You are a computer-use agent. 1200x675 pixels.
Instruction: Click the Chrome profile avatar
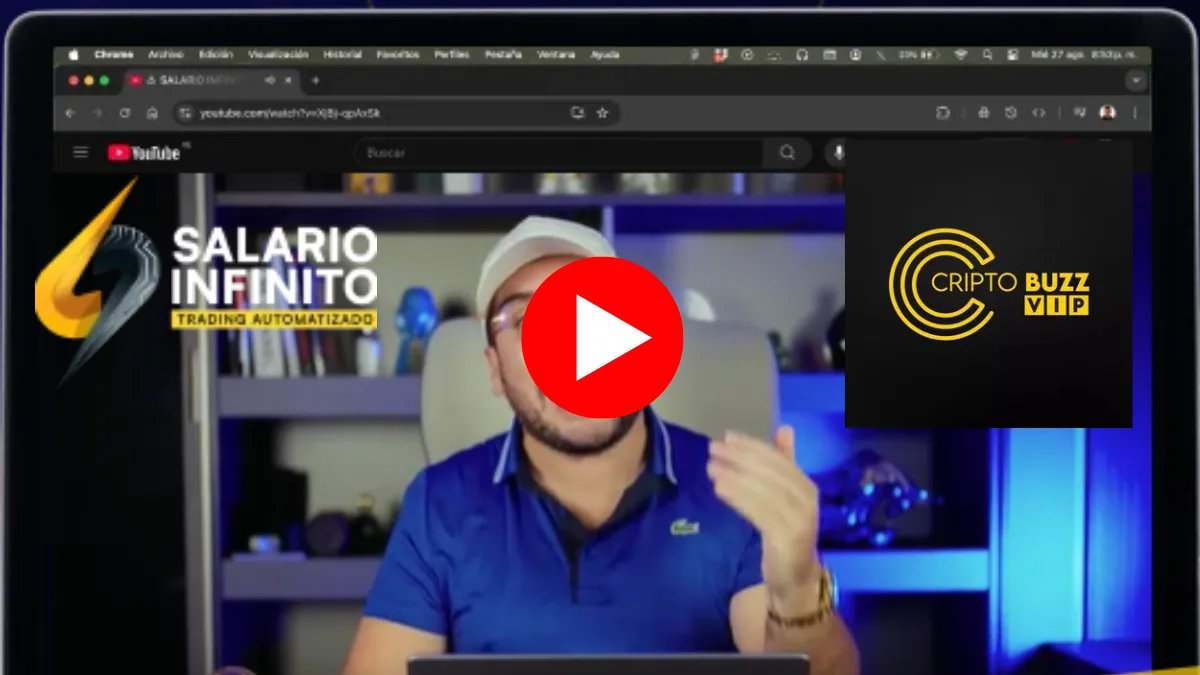(1107, 113)
